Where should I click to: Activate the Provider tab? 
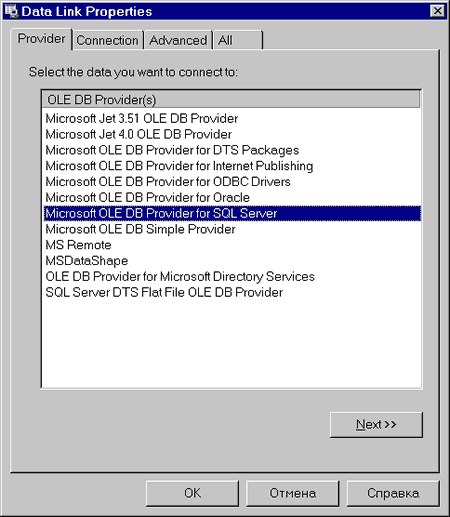41,39
